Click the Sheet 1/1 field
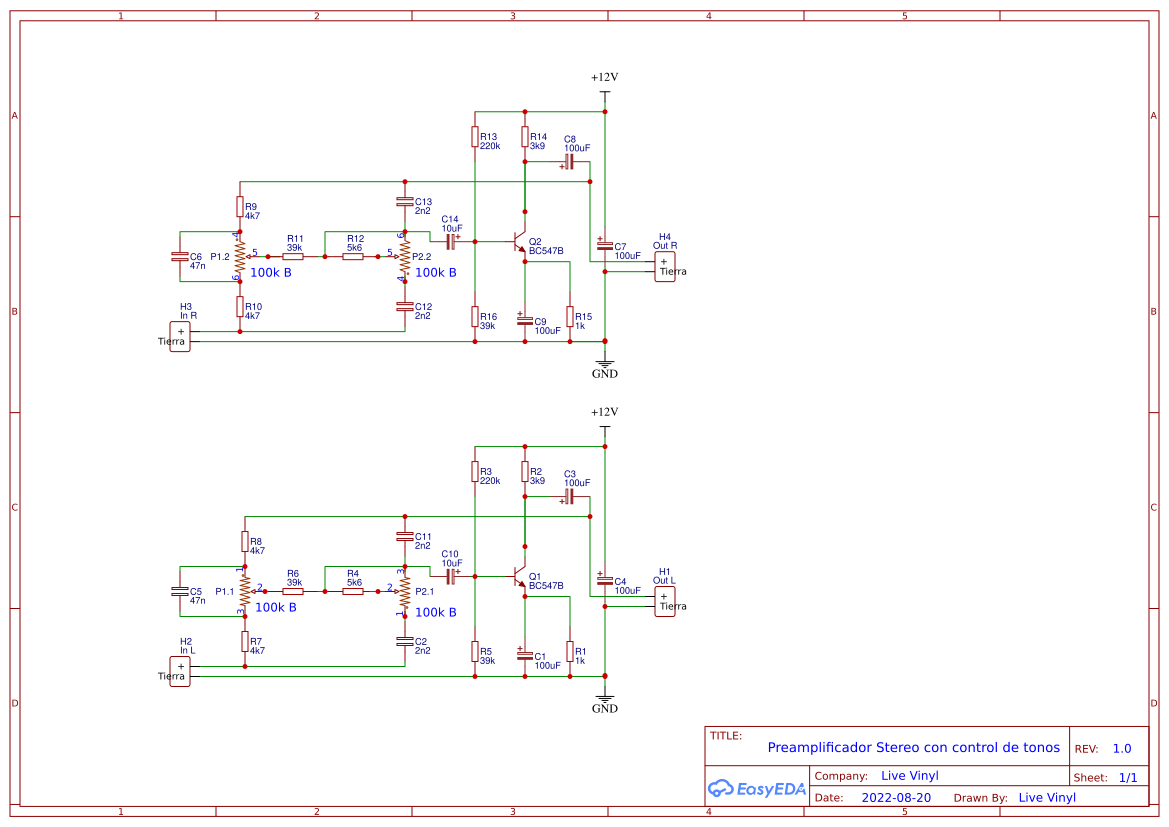Viewport: 1169px width, 827px height. pyautogui.click(x=1126, y=777)
